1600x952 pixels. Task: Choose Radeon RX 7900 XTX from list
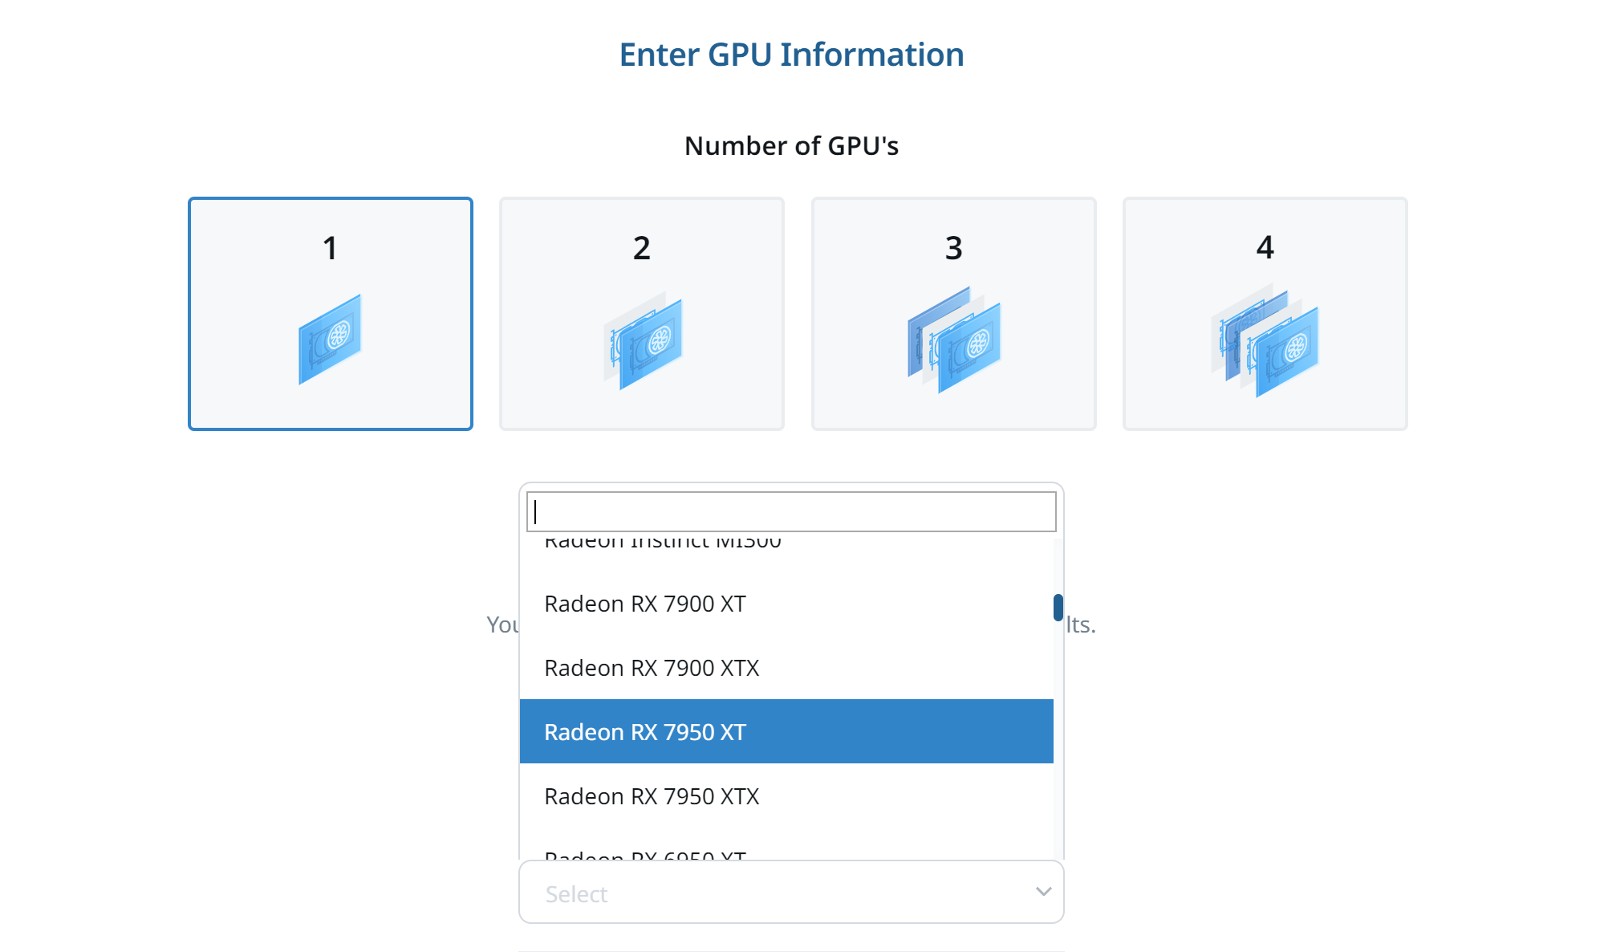point(786,668)
